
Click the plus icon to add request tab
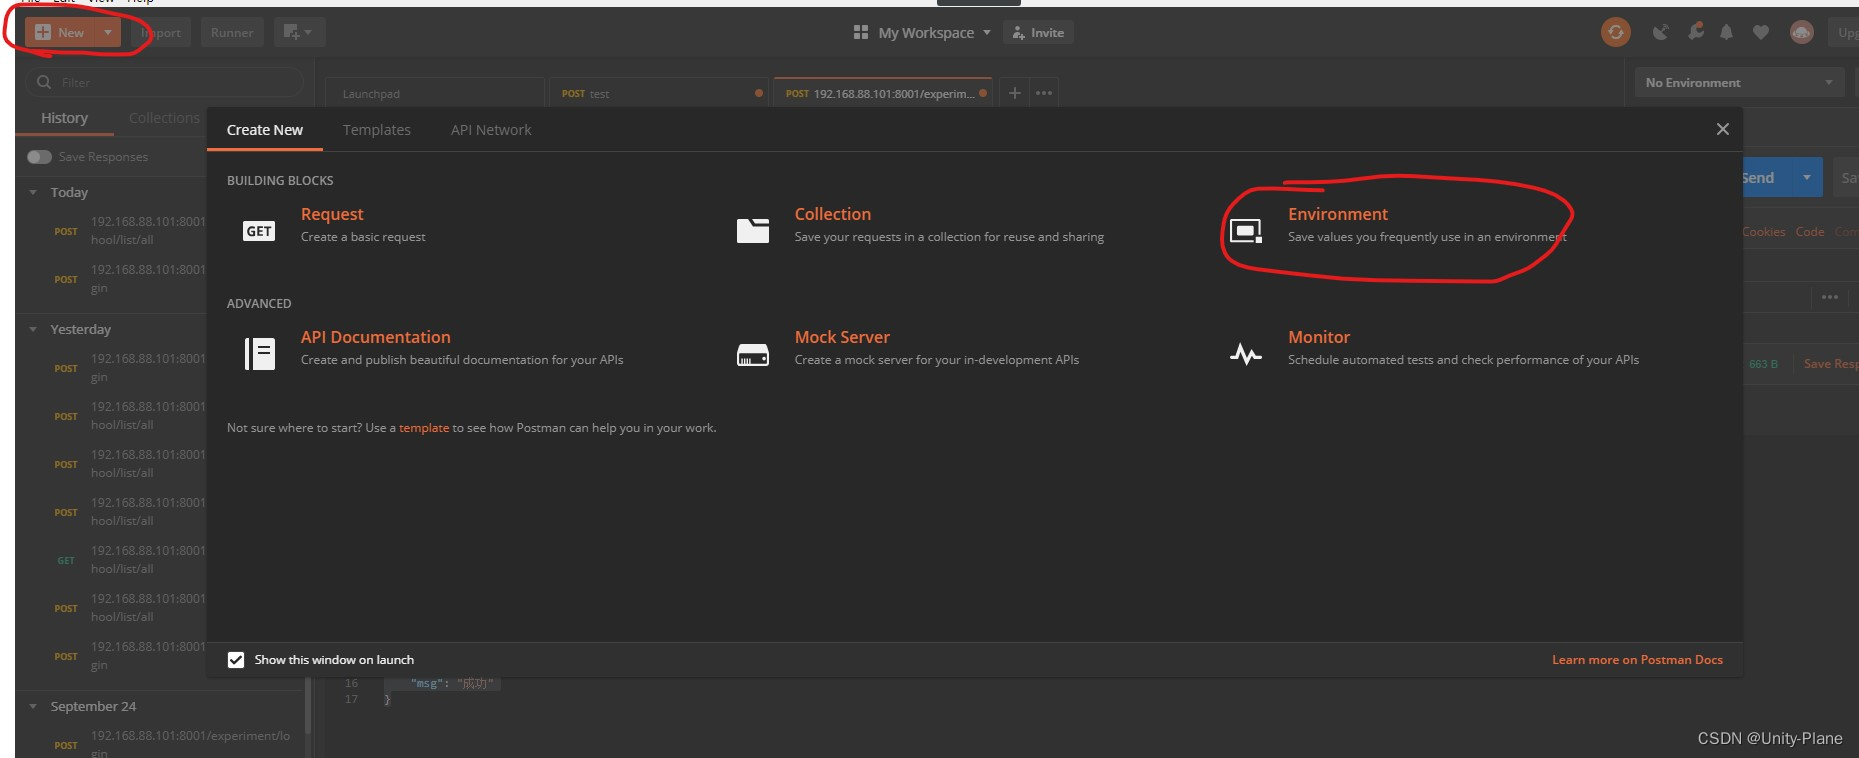pyautogui.click(x=1014, y=93)
